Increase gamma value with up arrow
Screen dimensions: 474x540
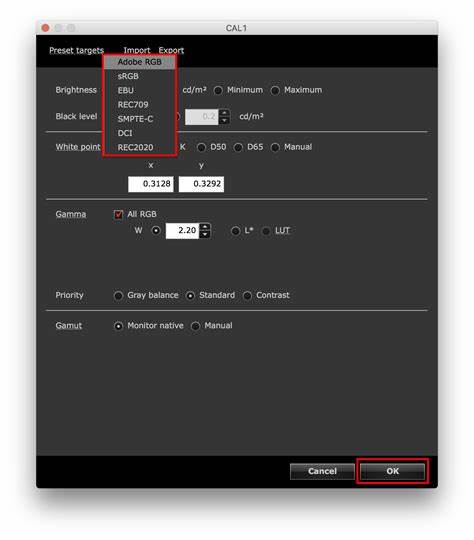pyautogui.click(x=205, y=227)
